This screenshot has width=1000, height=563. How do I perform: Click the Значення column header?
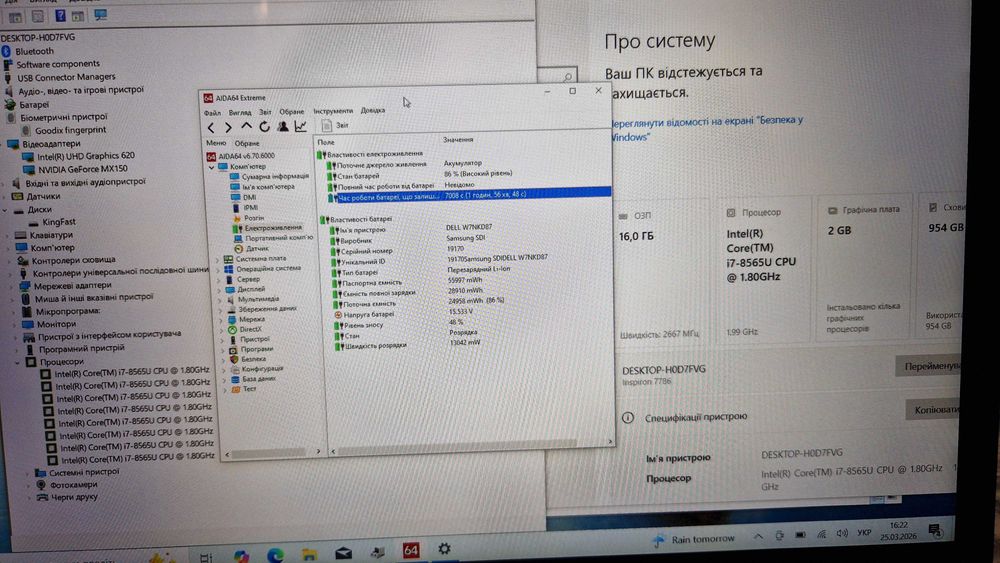(x=459, y=139)
